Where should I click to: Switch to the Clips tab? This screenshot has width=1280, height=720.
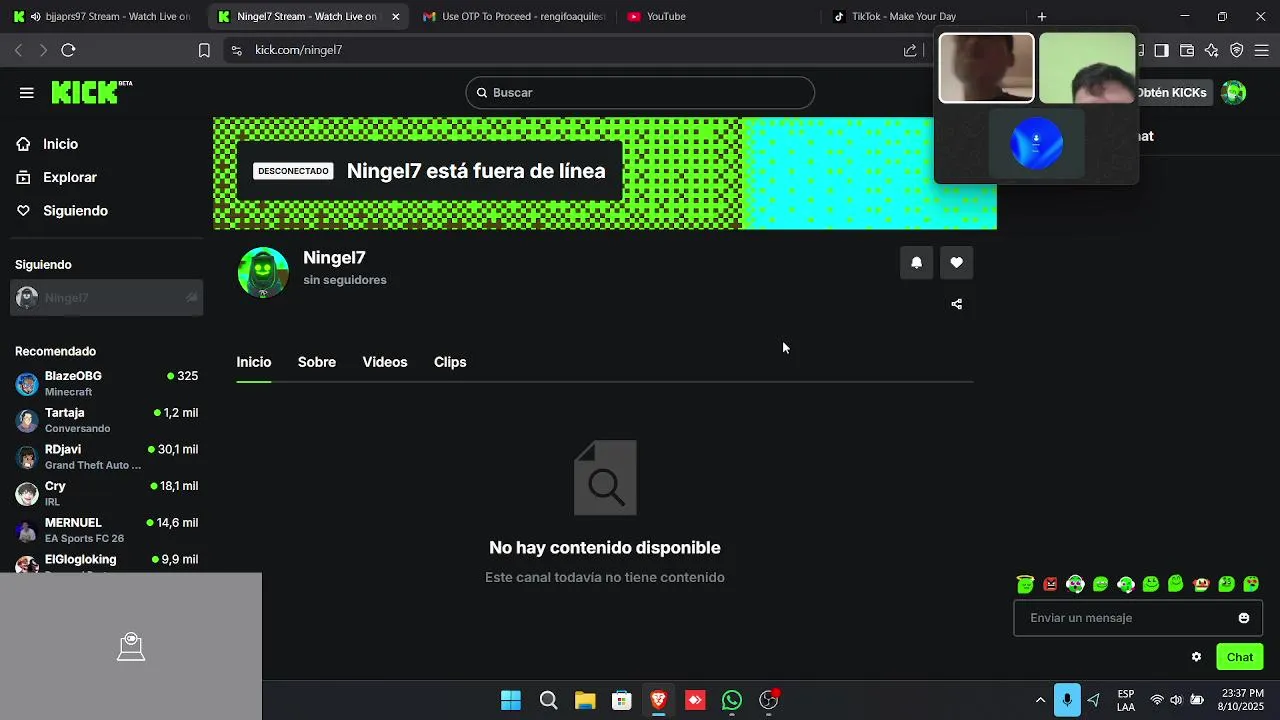point(450,362)
